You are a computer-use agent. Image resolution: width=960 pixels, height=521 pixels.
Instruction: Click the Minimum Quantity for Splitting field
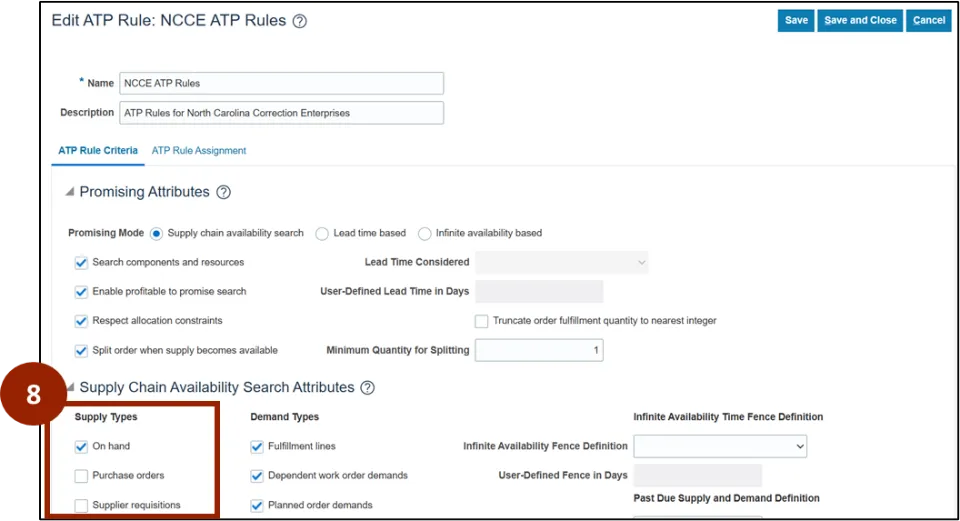(539, 350)
